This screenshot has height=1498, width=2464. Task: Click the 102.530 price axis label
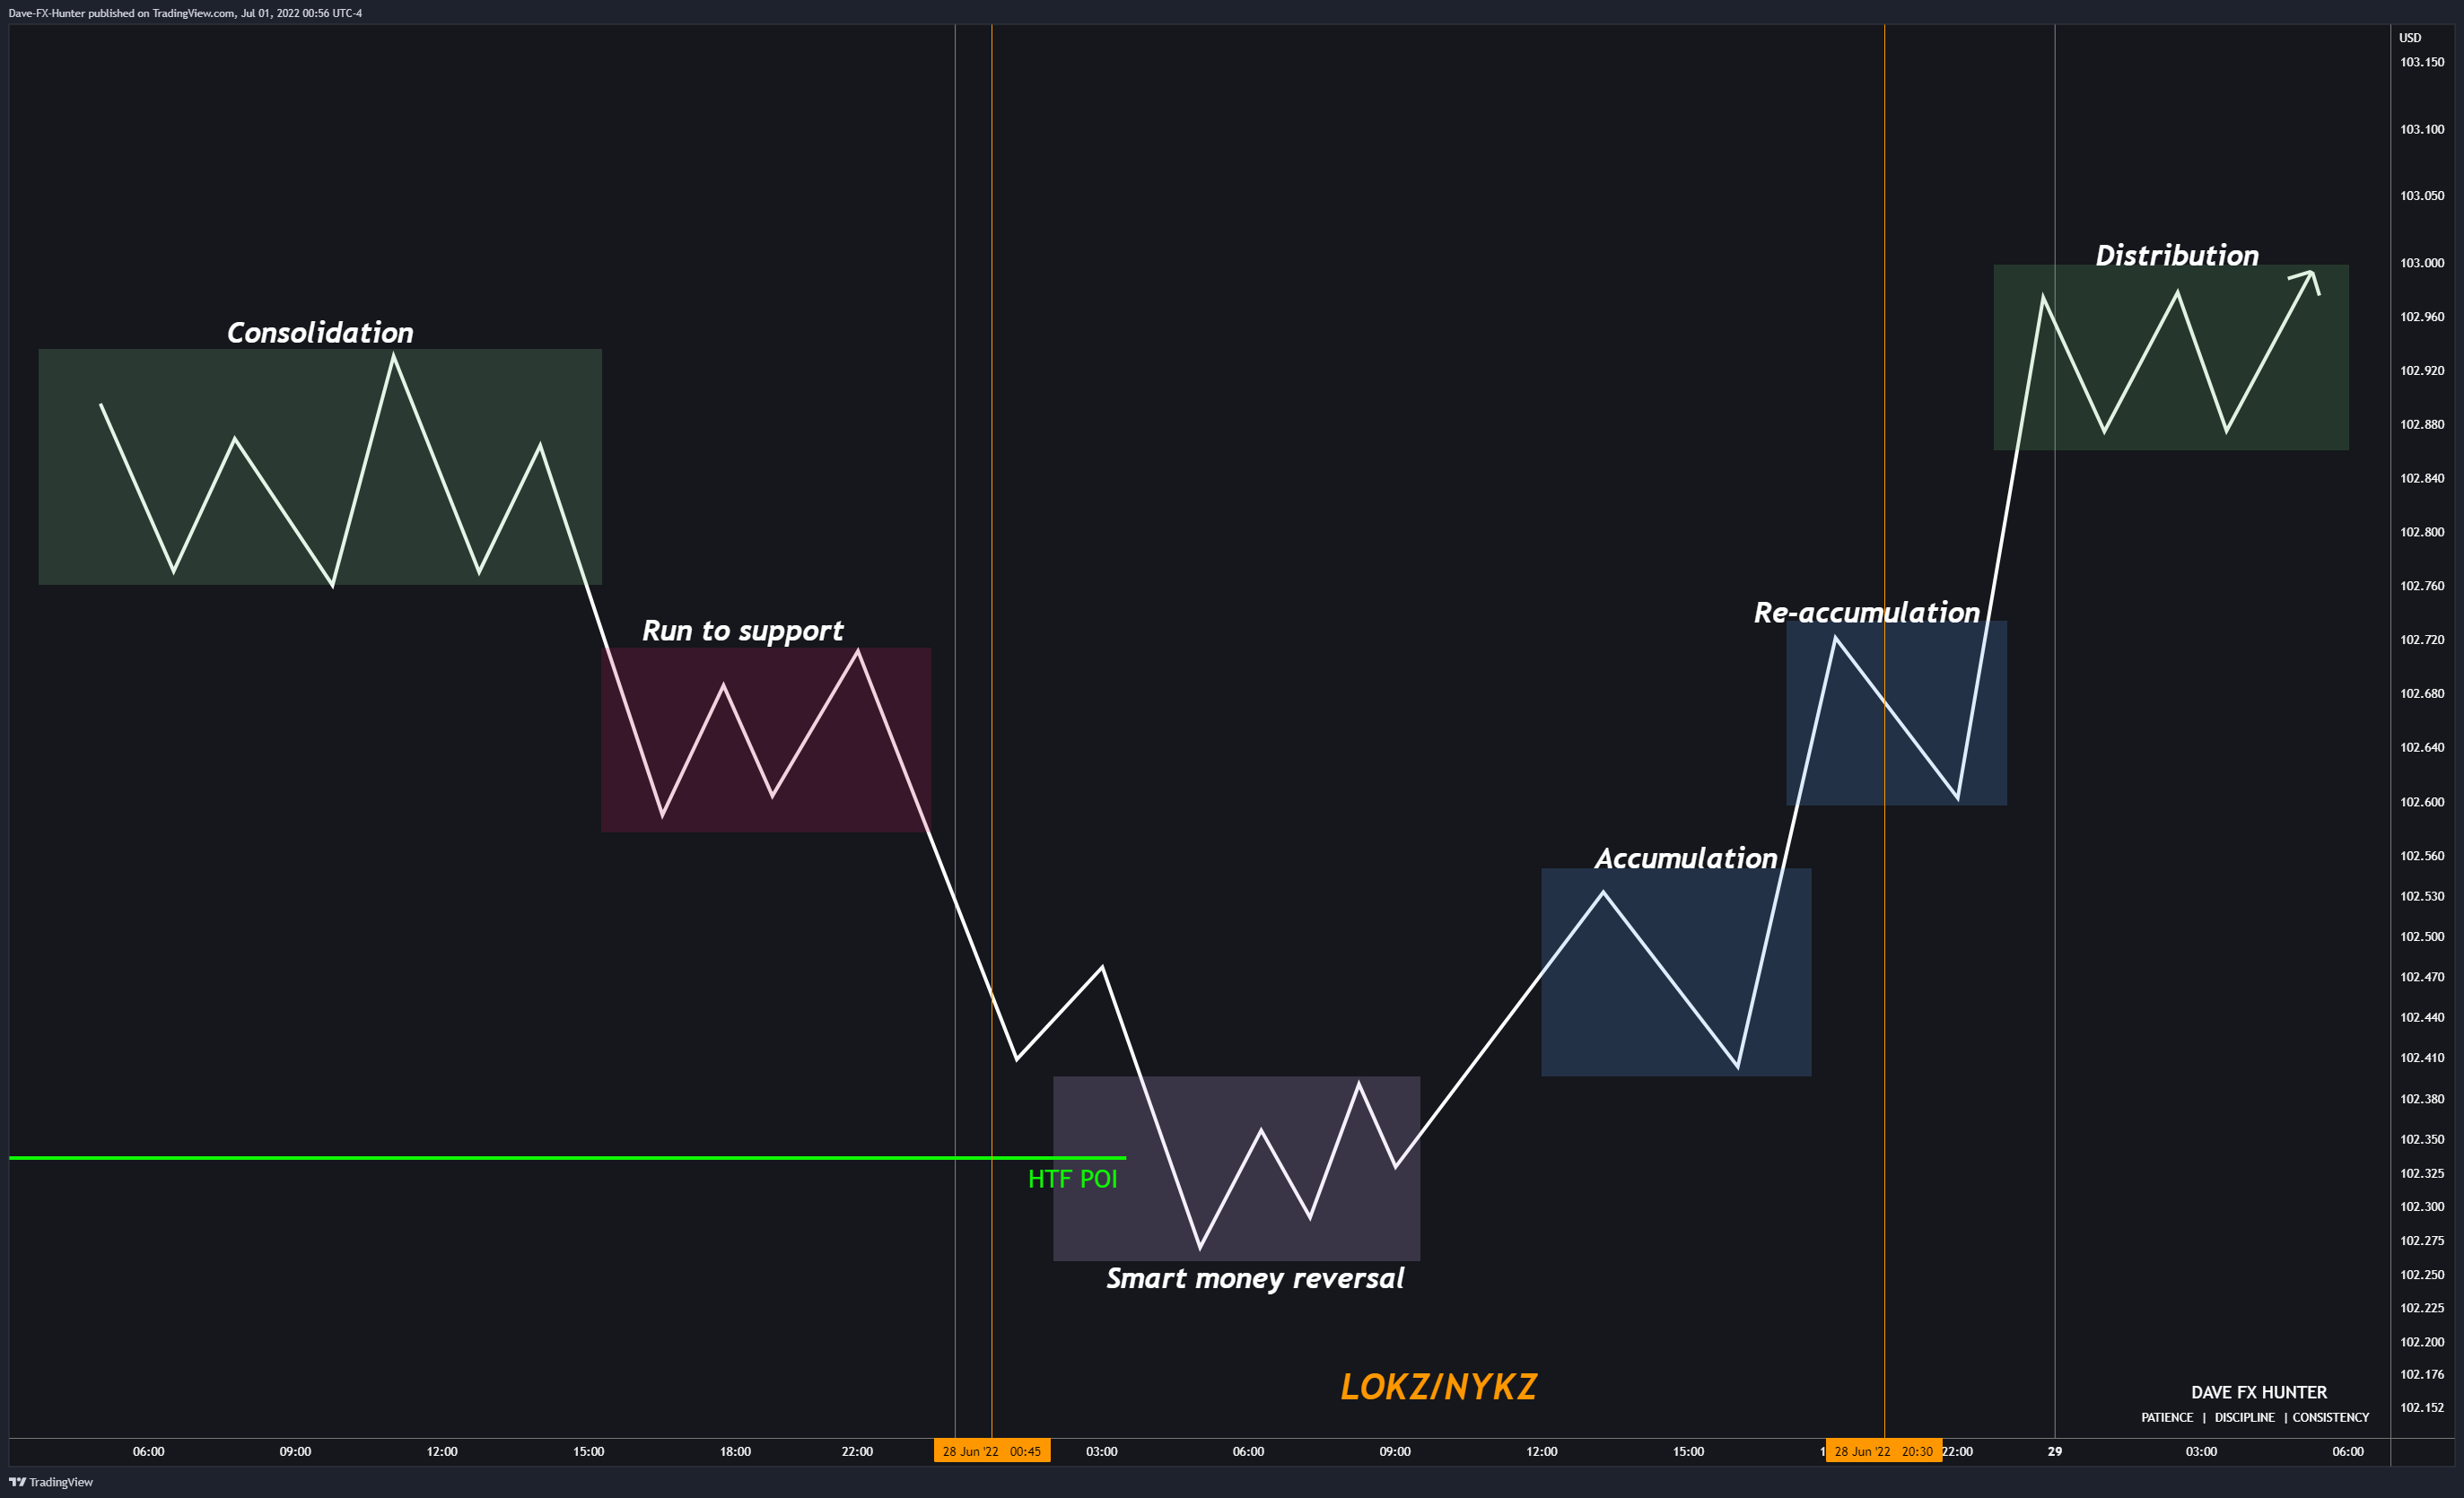[x=2422, y=896]
